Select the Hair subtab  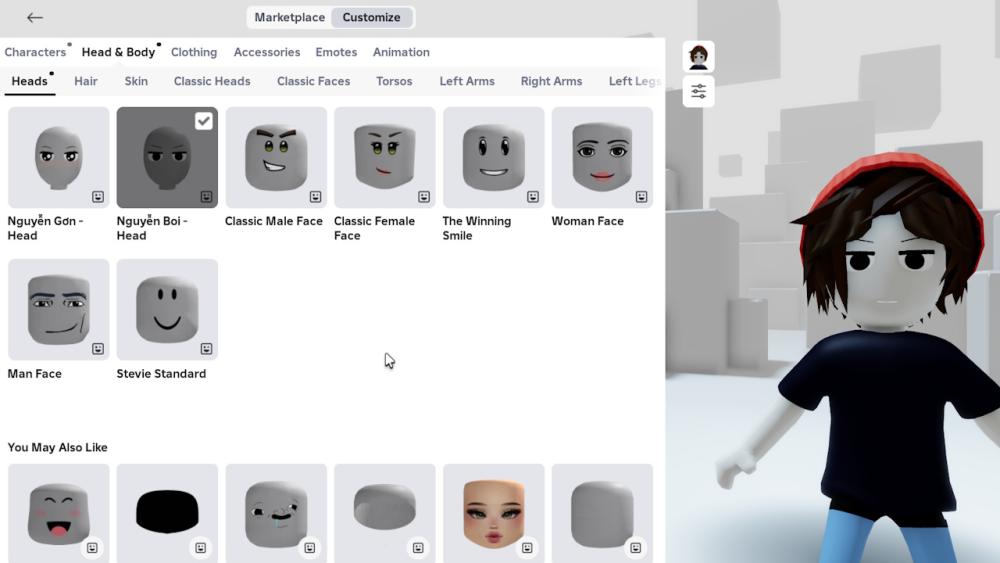coord(85,82)
